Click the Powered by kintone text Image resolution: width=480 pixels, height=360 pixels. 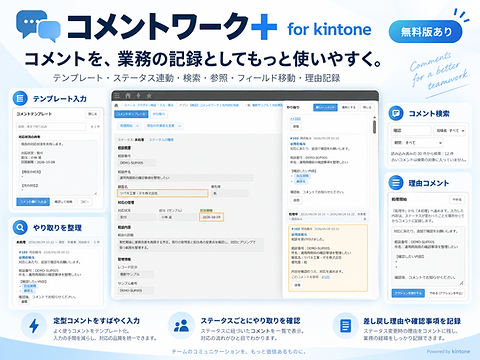pyautogui.click(x=448, y=351)
